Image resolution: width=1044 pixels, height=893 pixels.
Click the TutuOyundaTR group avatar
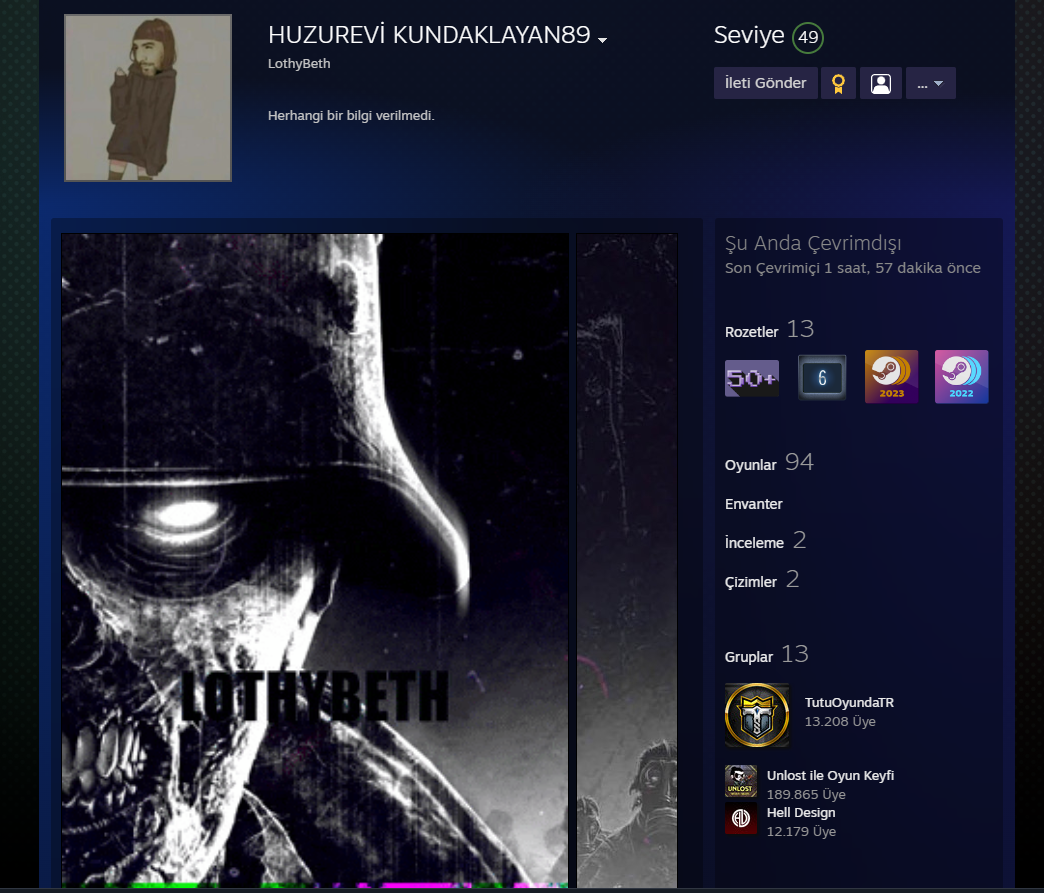(x=757, y=715)
